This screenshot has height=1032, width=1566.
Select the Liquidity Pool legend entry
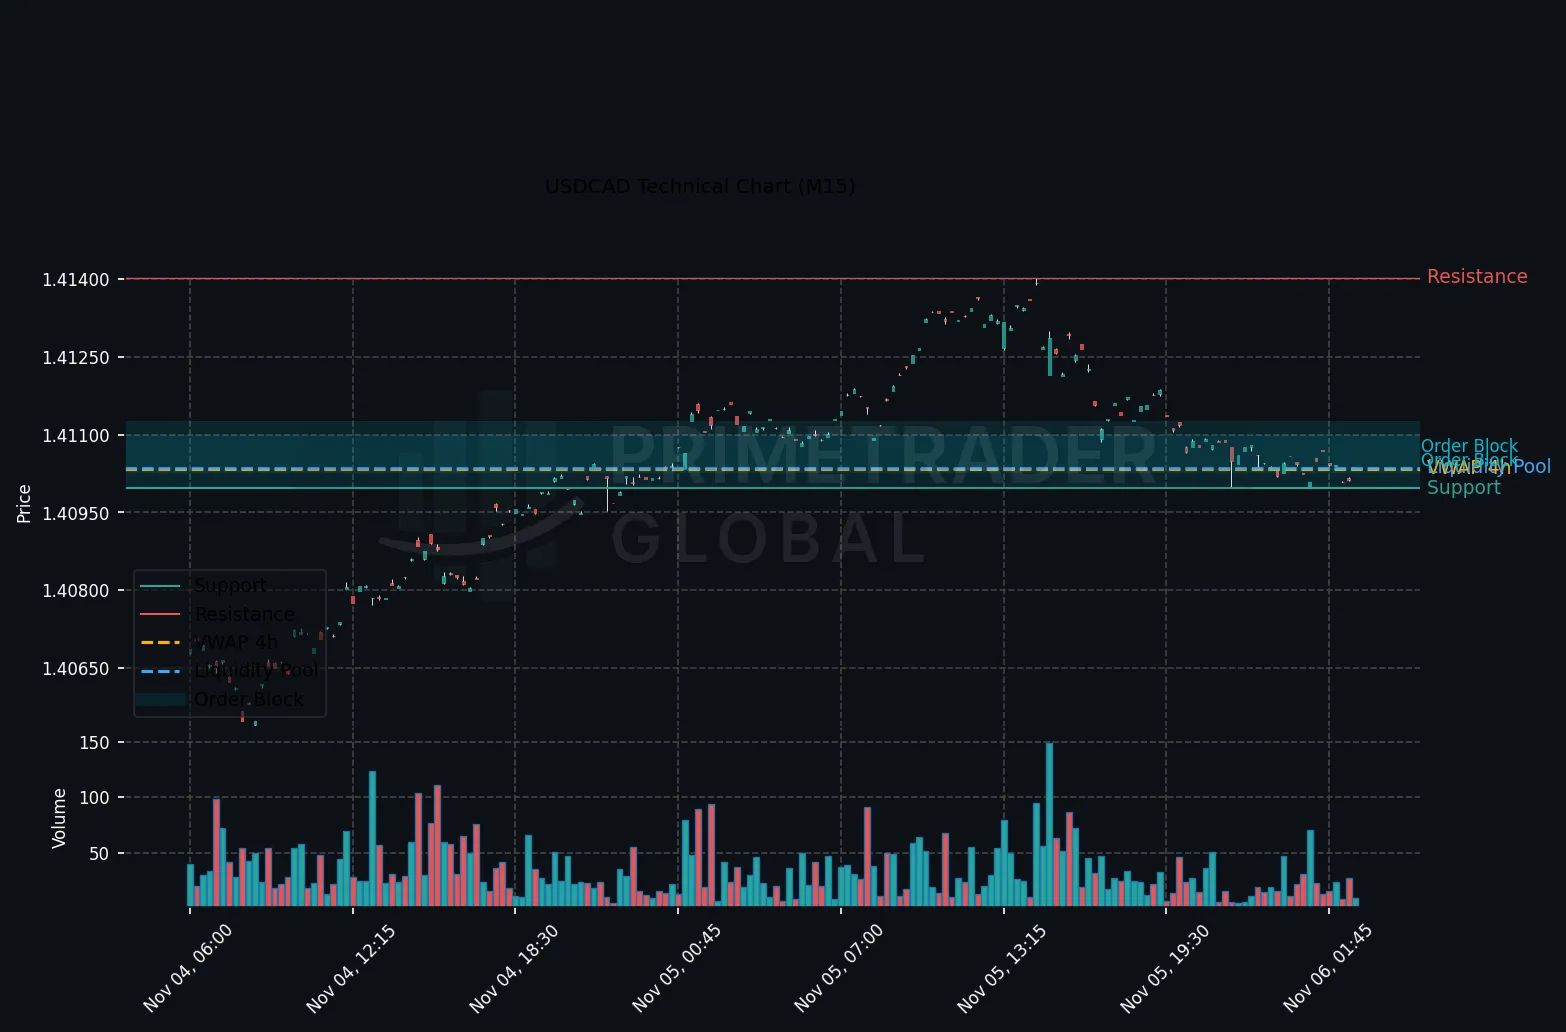coord(256,671)
